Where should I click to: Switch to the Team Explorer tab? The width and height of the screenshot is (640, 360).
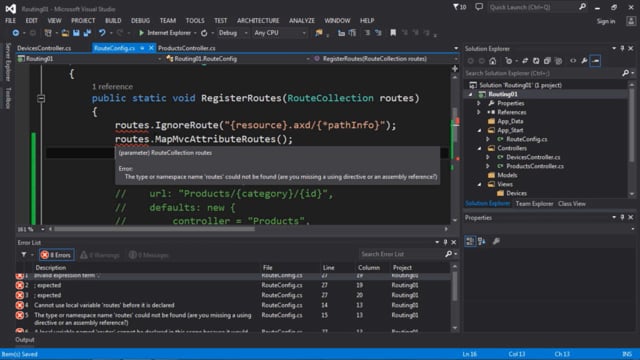coord(534,204)
